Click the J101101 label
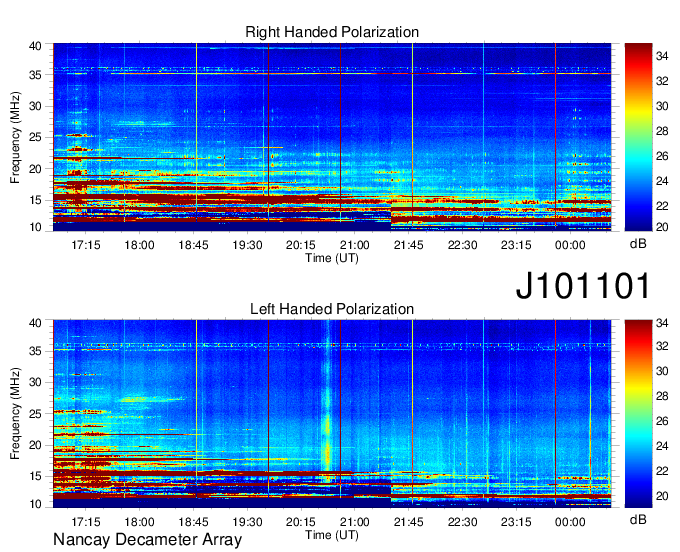Screen dimensions: 680x552 point(583,285)
